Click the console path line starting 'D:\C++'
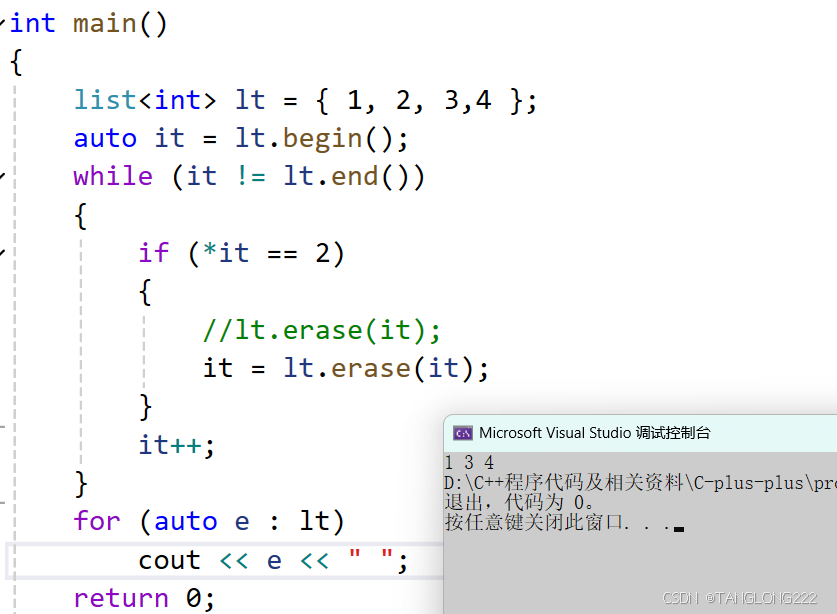Screen dimensions: 837x614 click(x=640, y=483)
